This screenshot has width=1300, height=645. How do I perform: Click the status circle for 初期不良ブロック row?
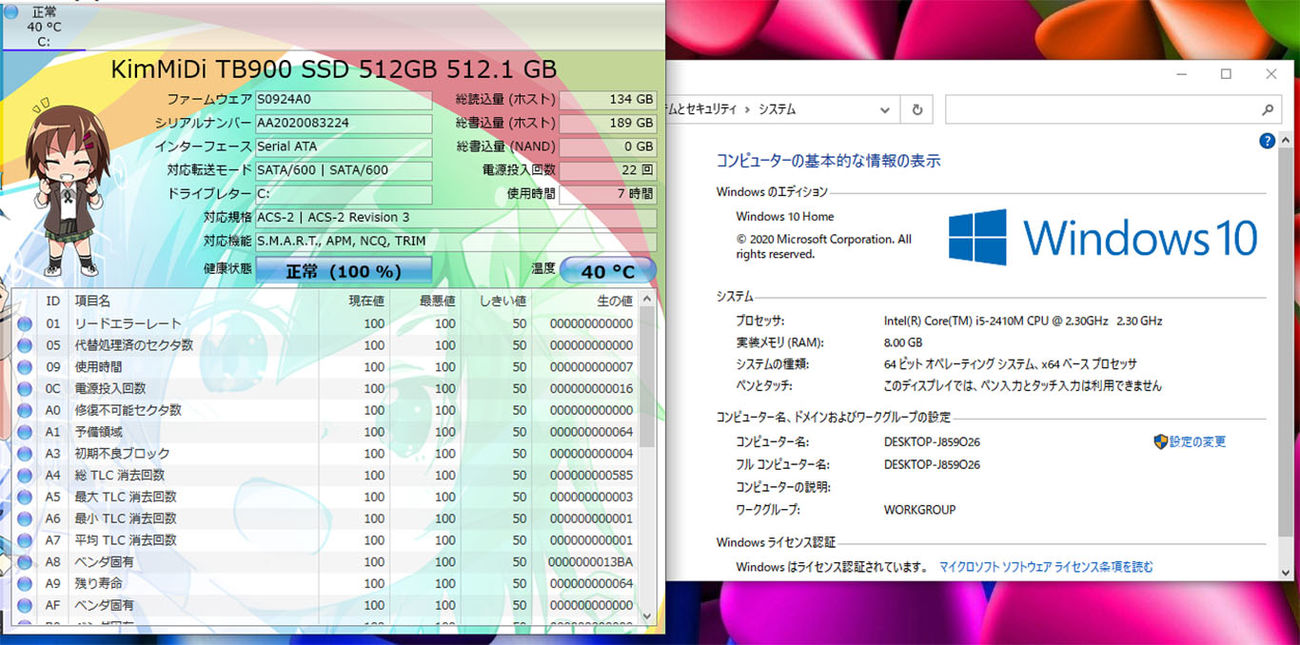tap(24, 453)
